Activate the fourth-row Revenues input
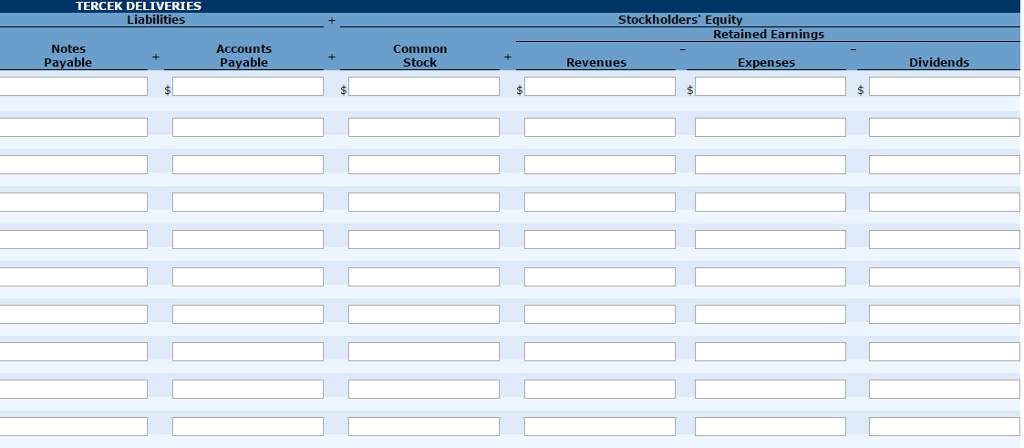This screenshot has width=1024, height=448. (600, 202)
